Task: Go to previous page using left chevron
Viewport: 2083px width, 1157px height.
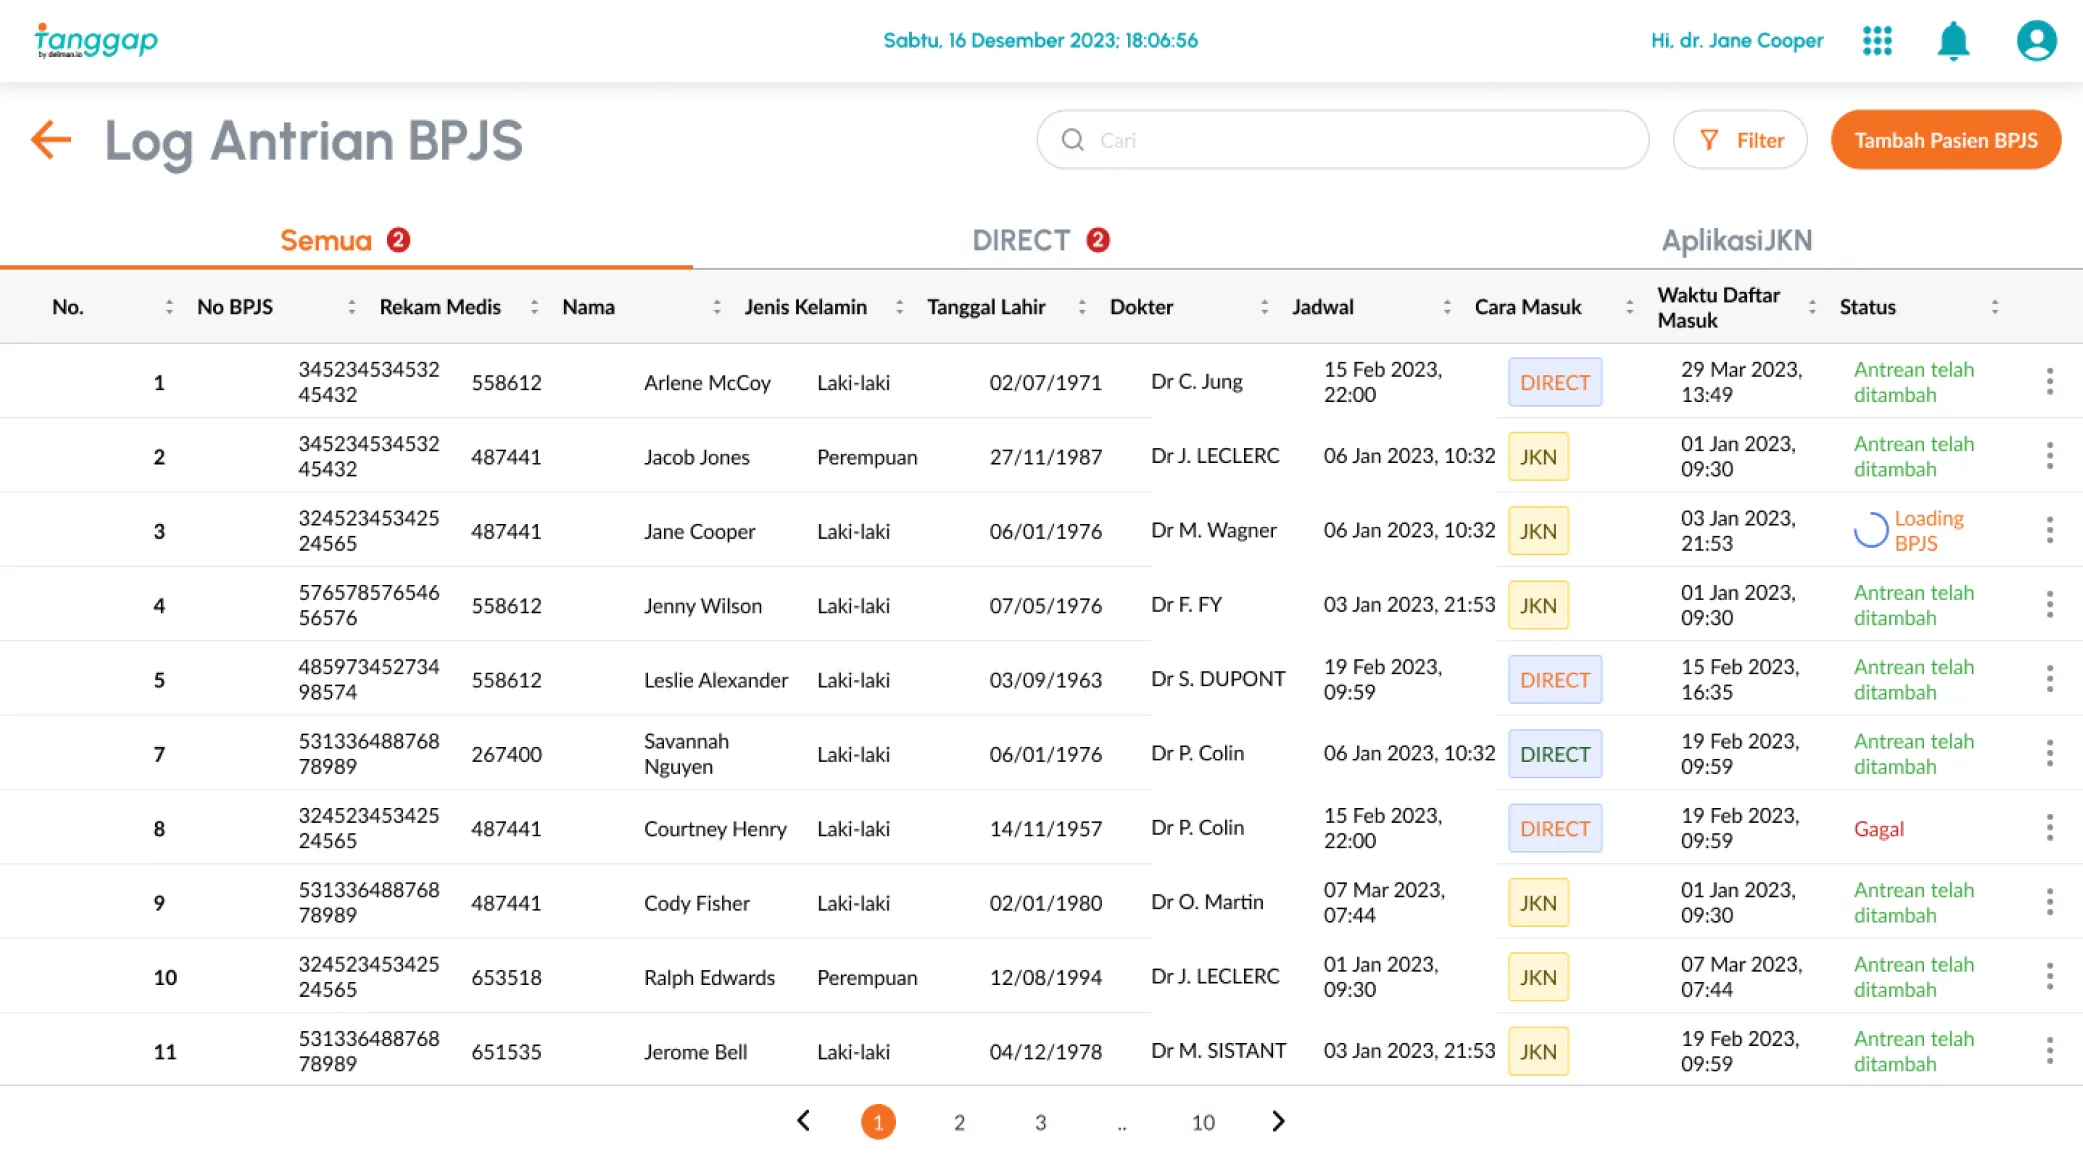Action: pyautogui.click(x=803, y=1121)
